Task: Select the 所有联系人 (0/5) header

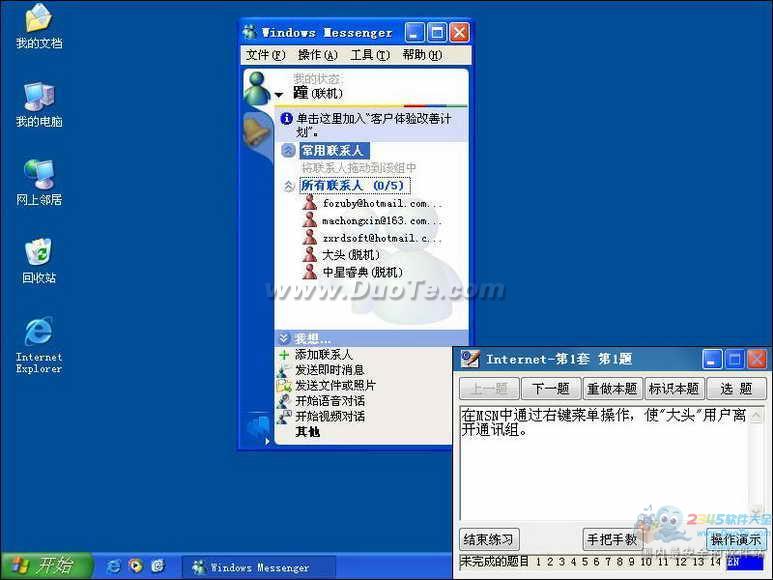Action: (x=354, y=185)
